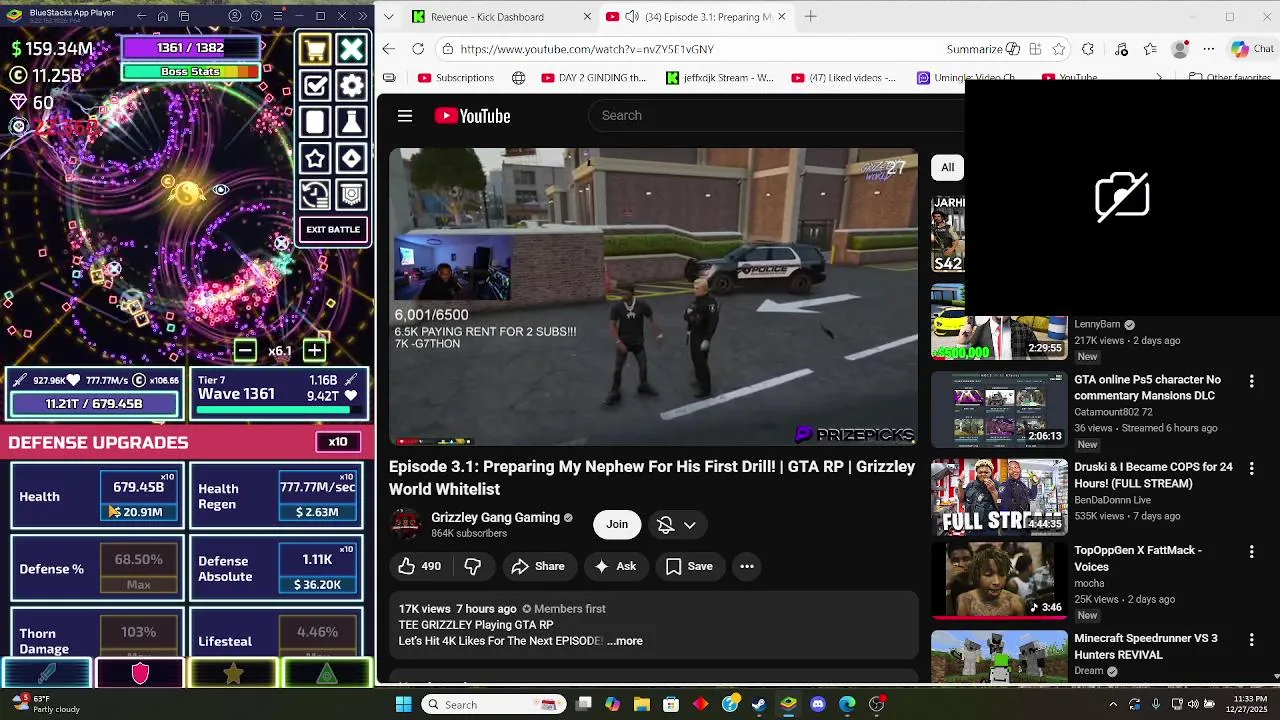Click the Boss Stats bar
This screenshot has width=1280, height=720.
(x=190, y=72)
